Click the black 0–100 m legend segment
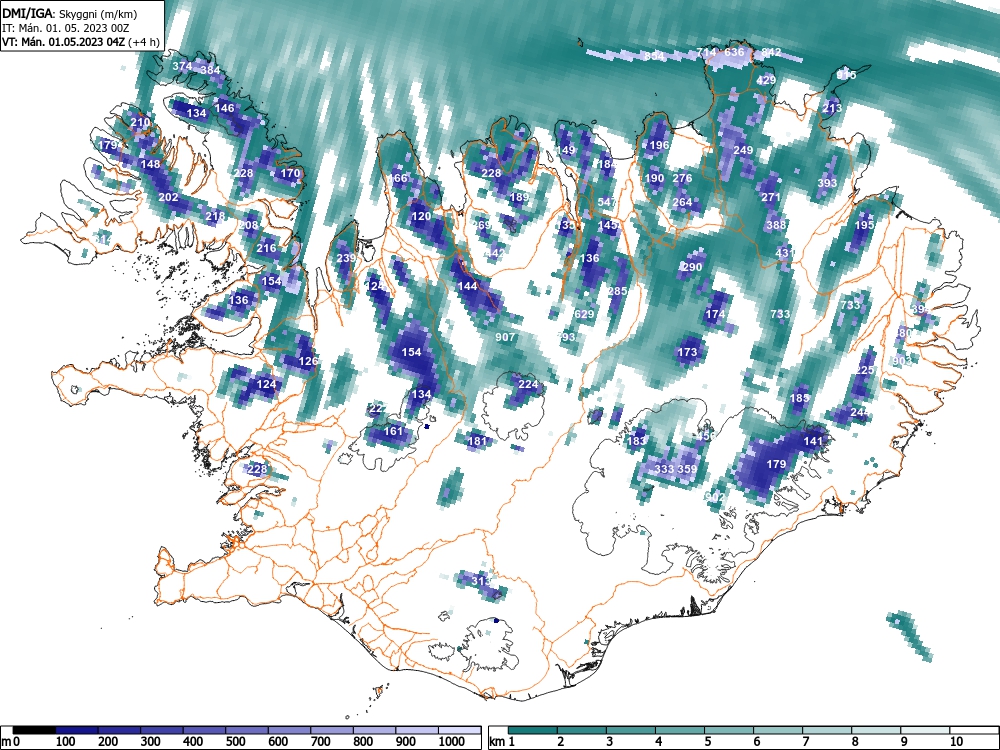1000x750 pixels. 34,730
